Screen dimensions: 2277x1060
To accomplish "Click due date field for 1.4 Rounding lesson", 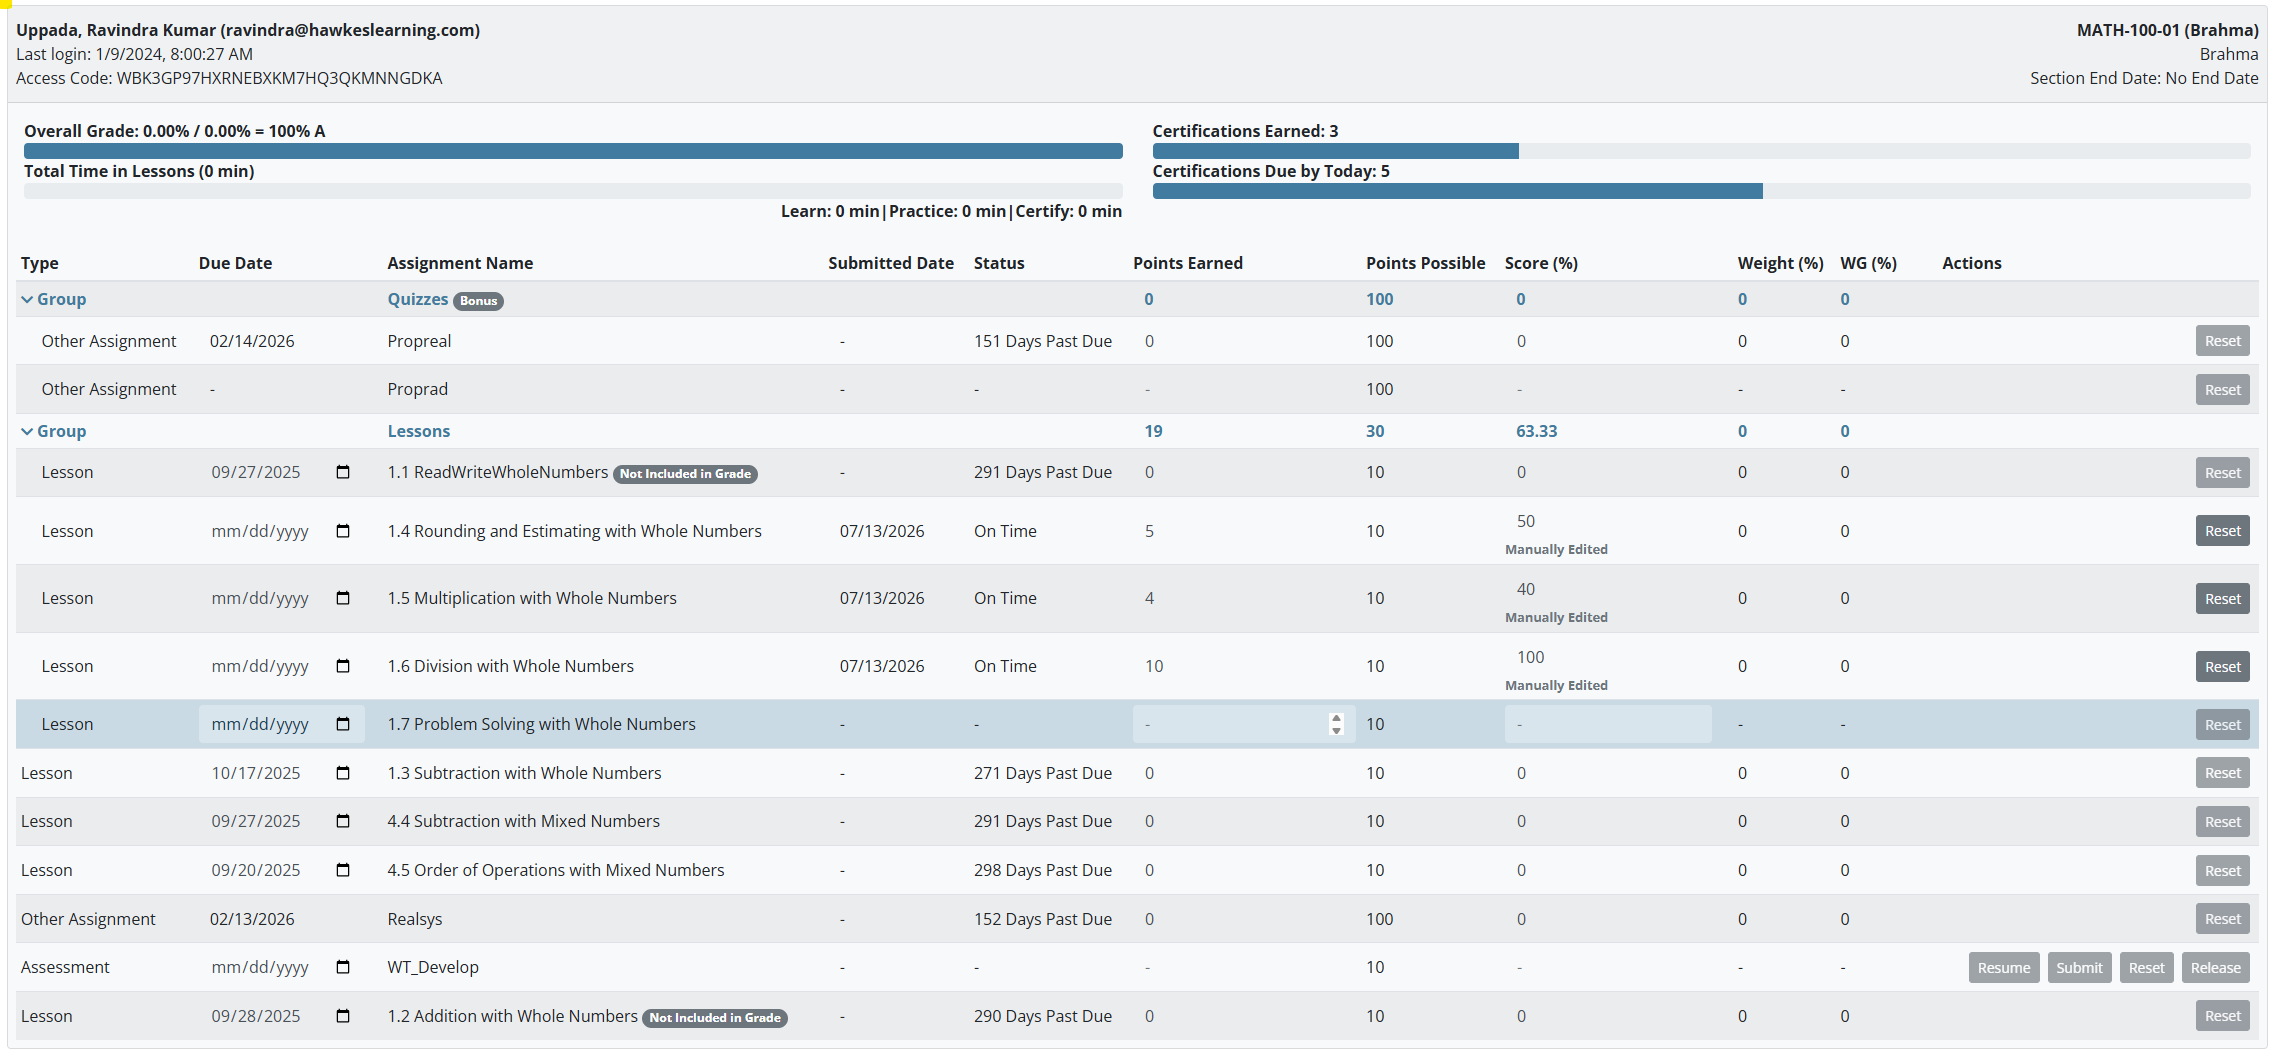I will click(x=281, y=531).
